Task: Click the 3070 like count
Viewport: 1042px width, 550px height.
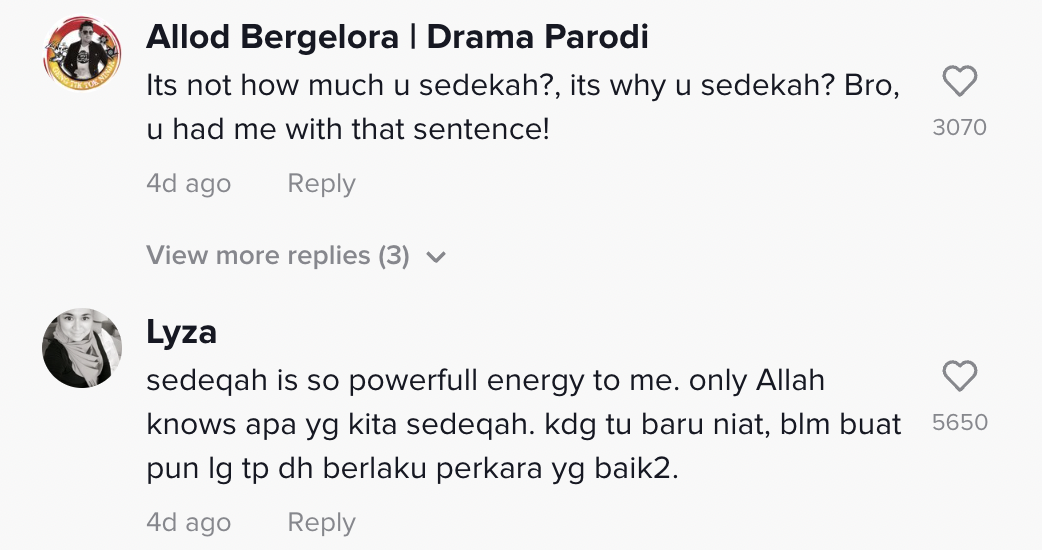Action: (x=959, y=127)
